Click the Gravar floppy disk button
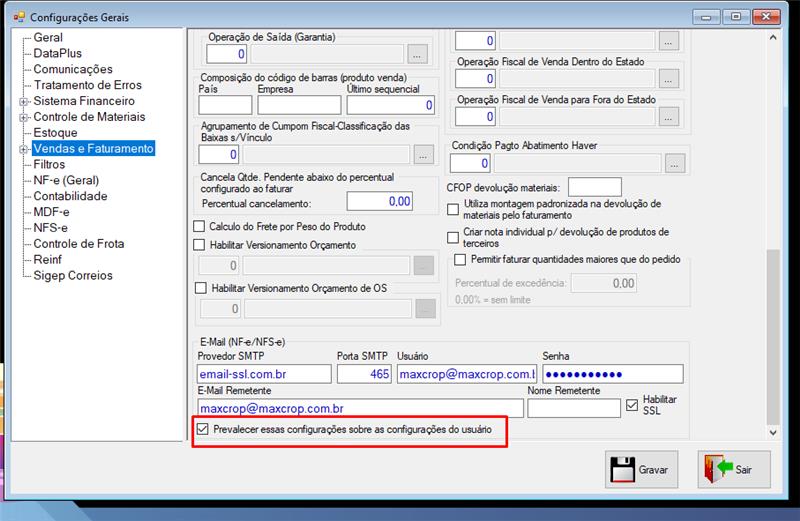Viewport: 800px width, 521px height. point(641,469)
